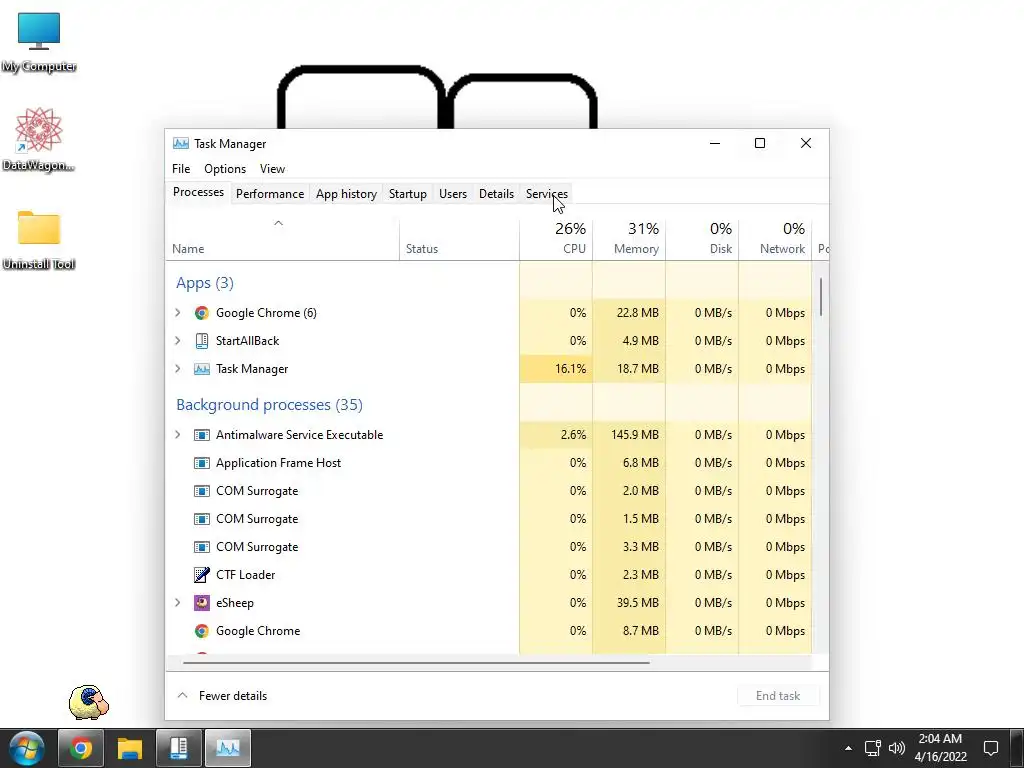The height and width of the screenshot is (768, 1024).
Task: Click the eSheep process icon
Action: (x=202, y=603)
